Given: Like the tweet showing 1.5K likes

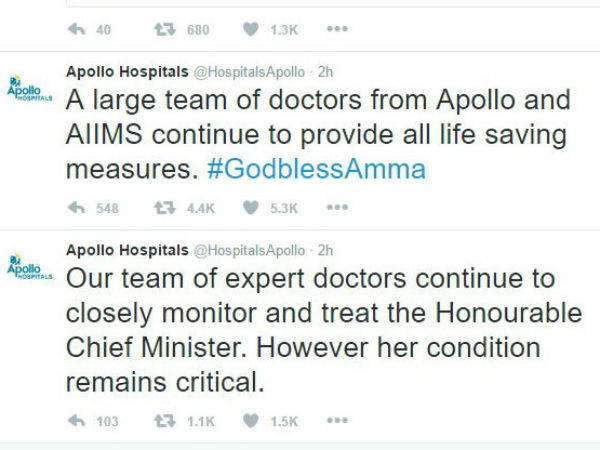Looking at the screenshot, I should 251,421.
